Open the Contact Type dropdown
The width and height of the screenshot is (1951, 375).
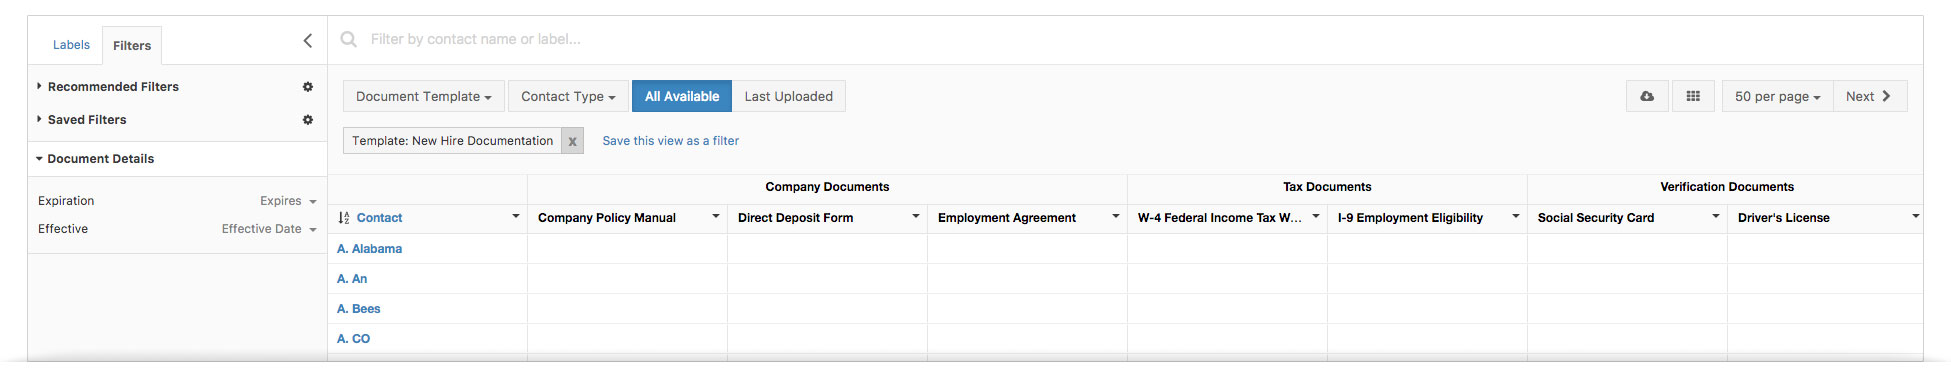tap(568, 96)
